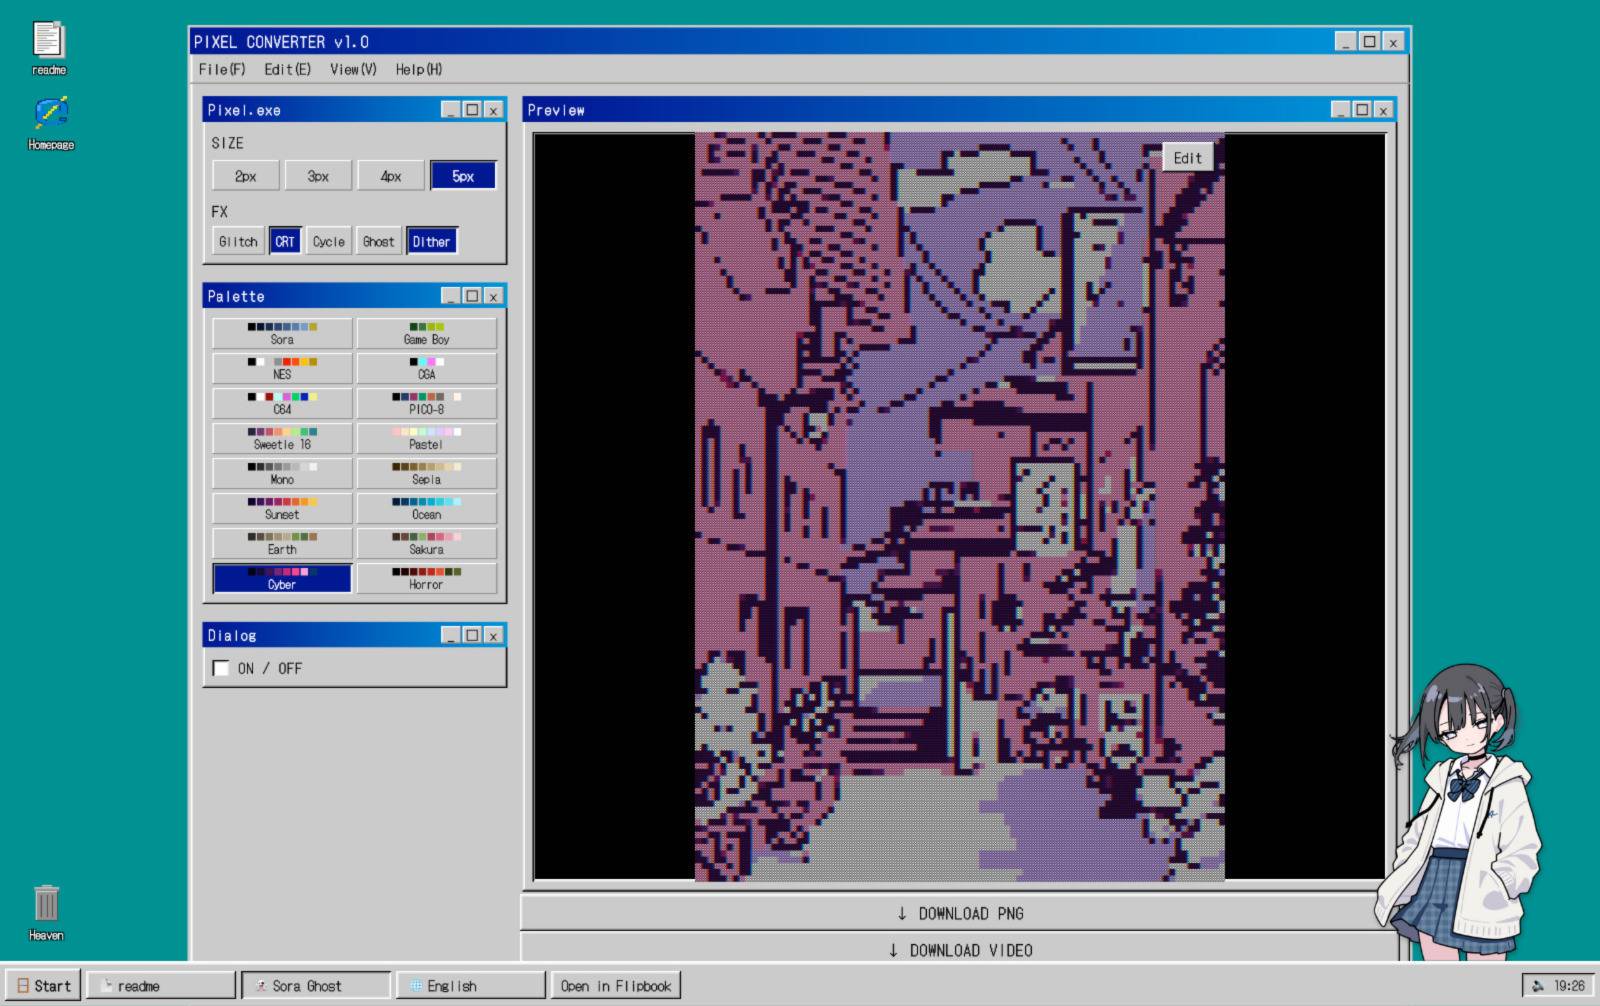Click the DOWNLOAD PNG button
The height and width of the screenshot is (1006, 1600).
(x=959, y=913)
